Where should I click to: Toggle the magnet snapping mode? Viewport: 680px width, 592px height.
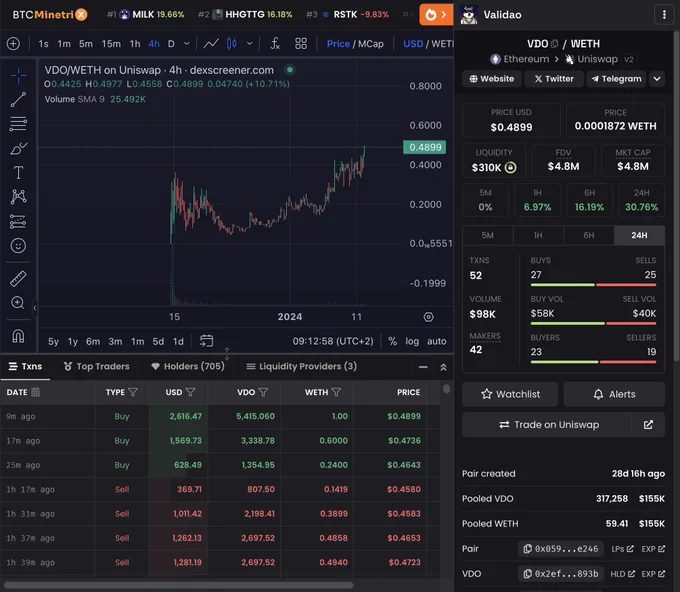18,336
